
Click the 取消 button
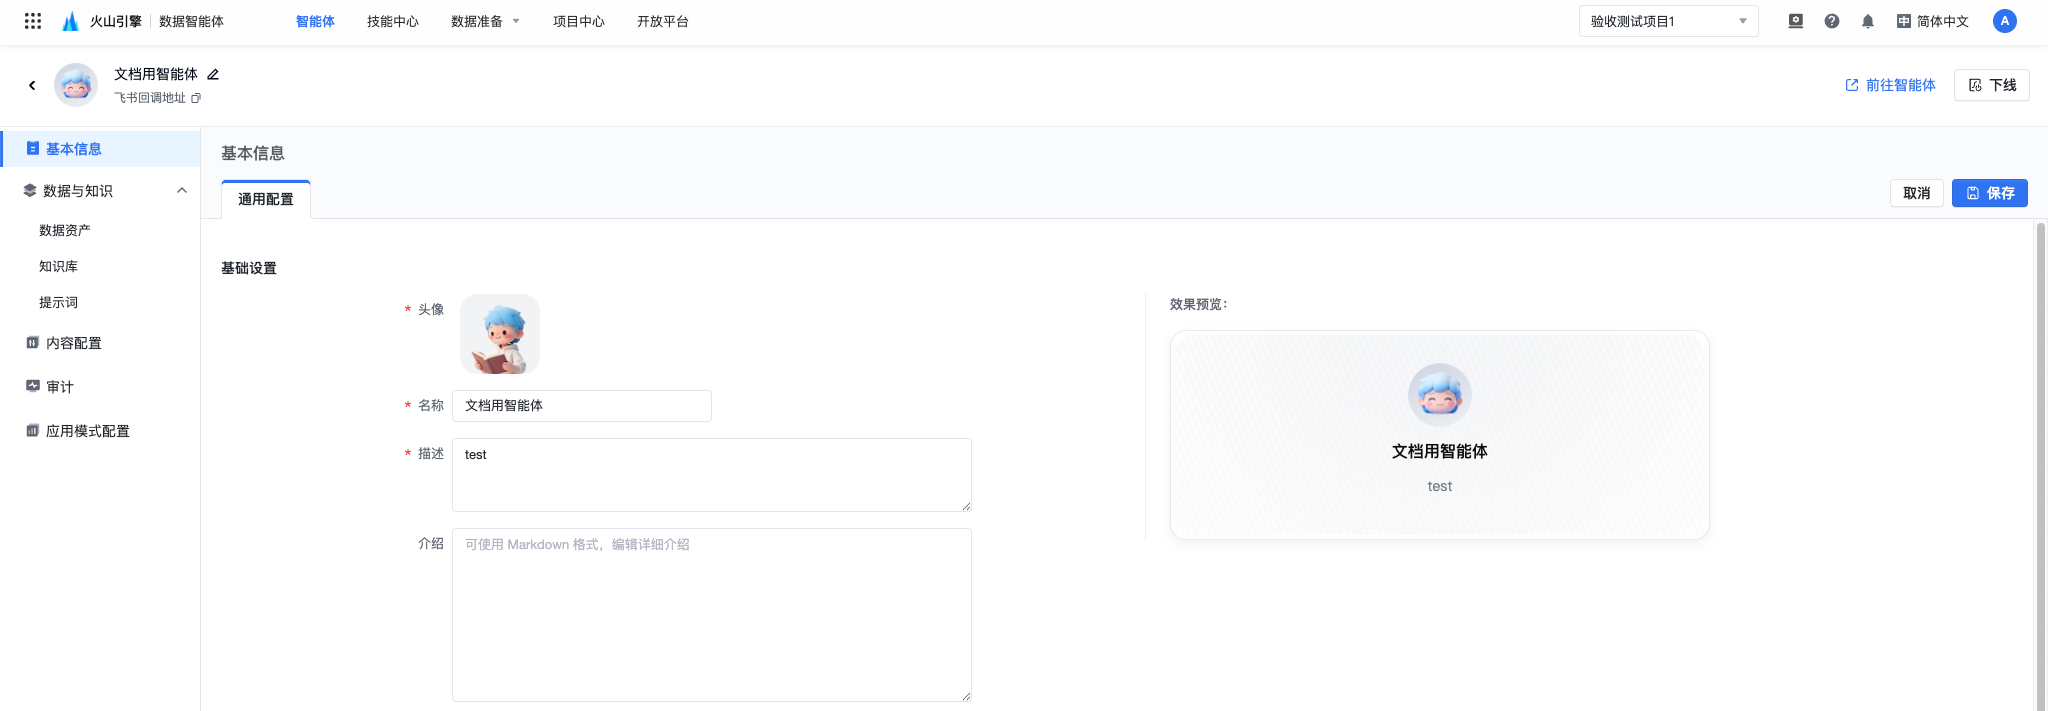click(x=1917, y=193)
